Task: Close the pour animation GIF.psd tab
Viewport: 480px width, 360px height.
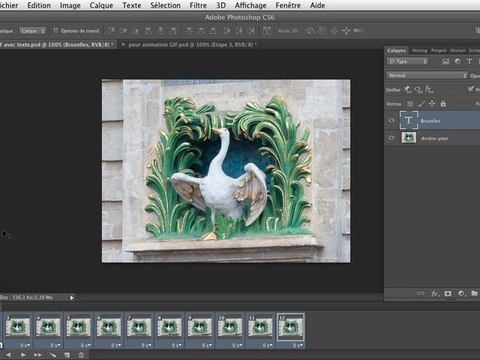Action: coord(123,44)
